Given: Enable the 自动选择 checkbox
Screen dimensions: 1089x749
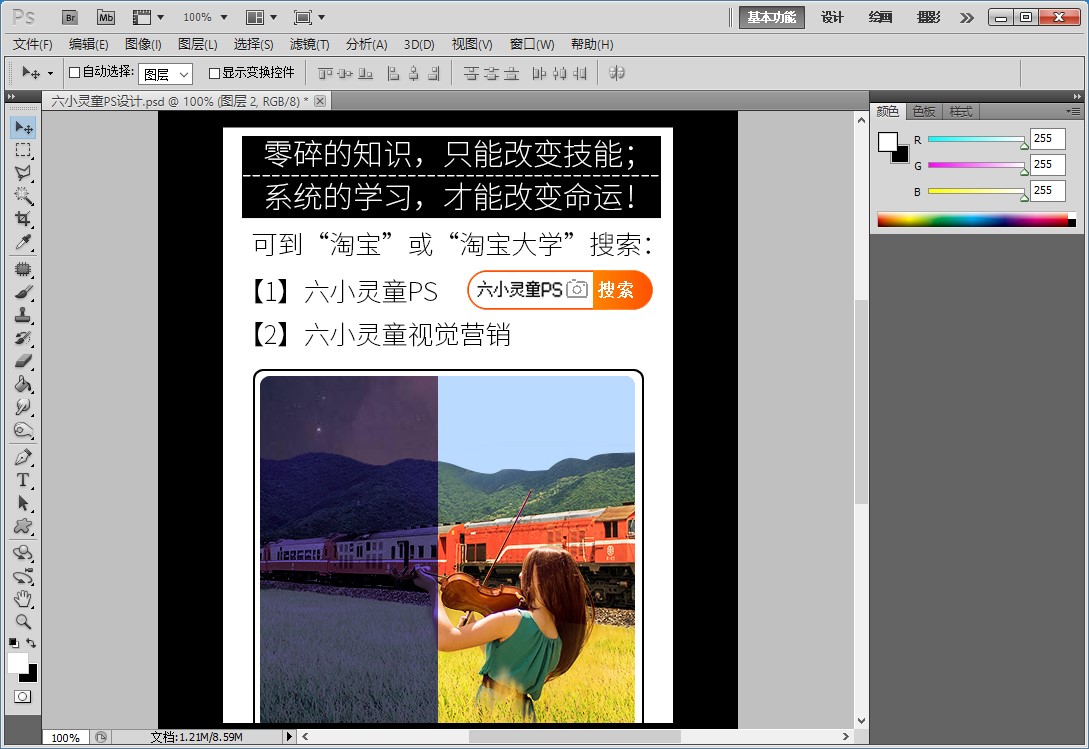Looking at the screenshot, I should coord(74,72).
